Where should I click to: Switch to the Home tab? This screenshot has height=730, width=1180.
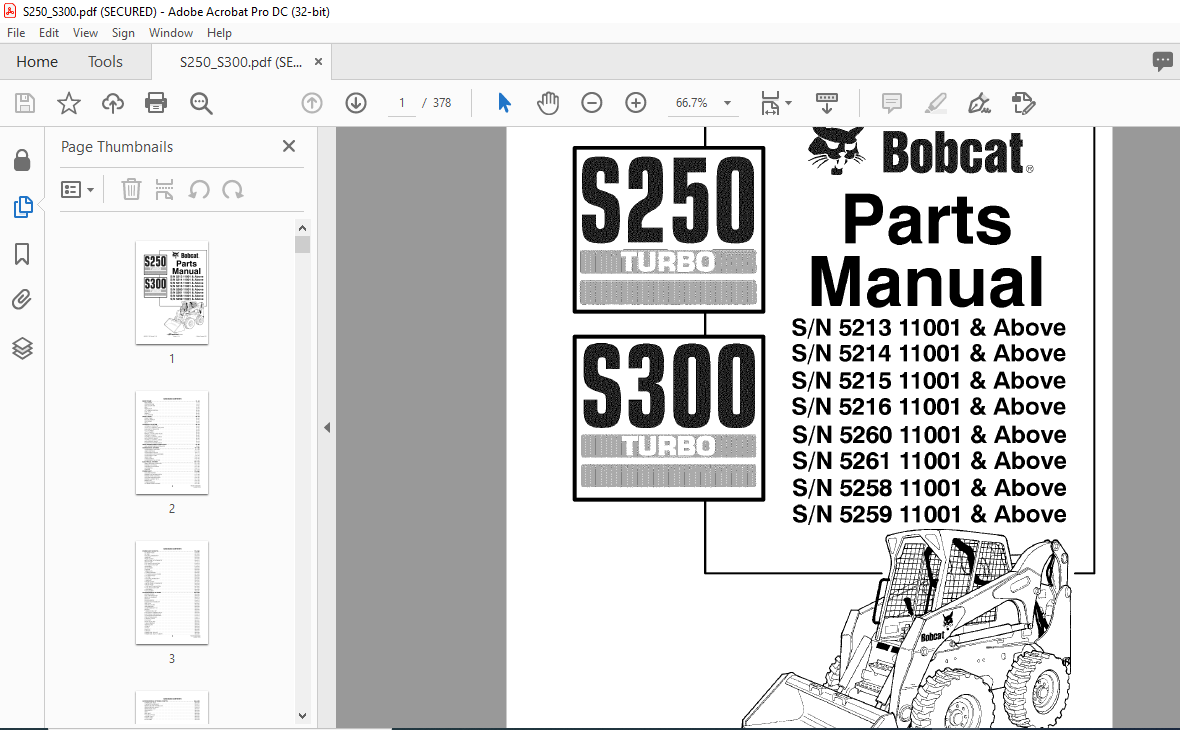click(37, 62)
